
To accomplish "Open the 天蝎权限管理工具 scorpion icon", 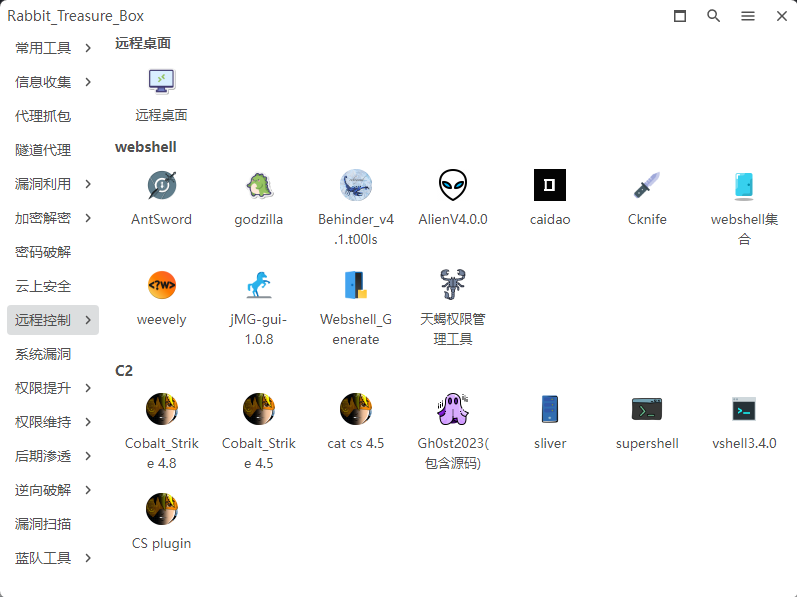I will [453, 284].
